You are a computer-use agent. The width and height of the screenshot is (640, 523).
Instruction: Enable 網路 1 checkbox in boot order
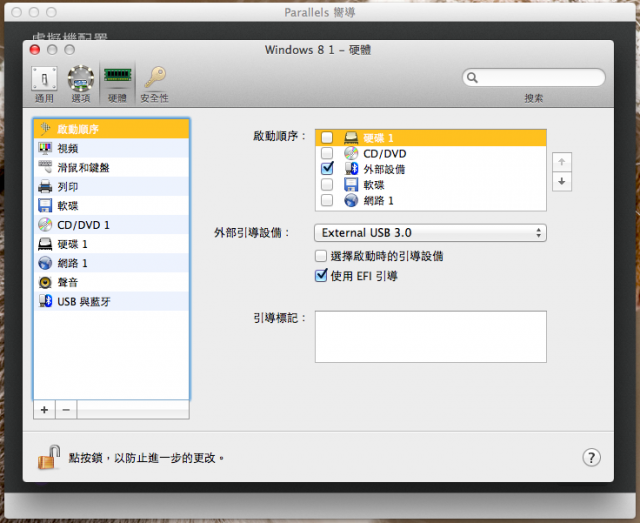tap(327, 200)
